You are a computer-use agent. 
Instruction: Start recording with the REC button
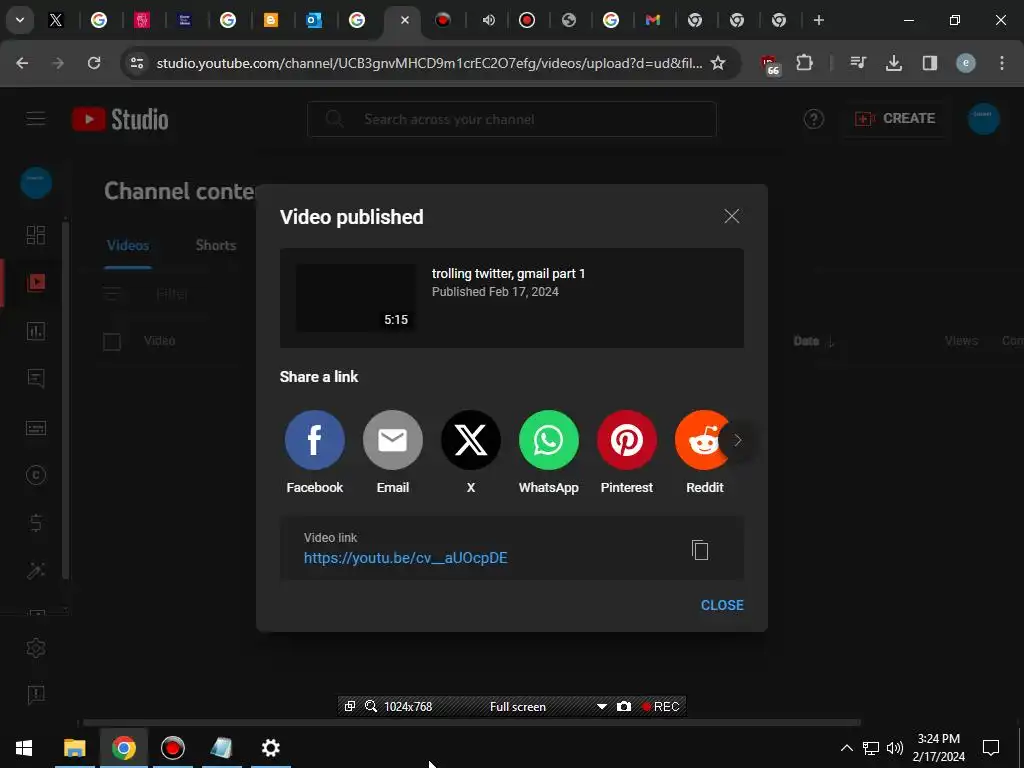point(660,707)
